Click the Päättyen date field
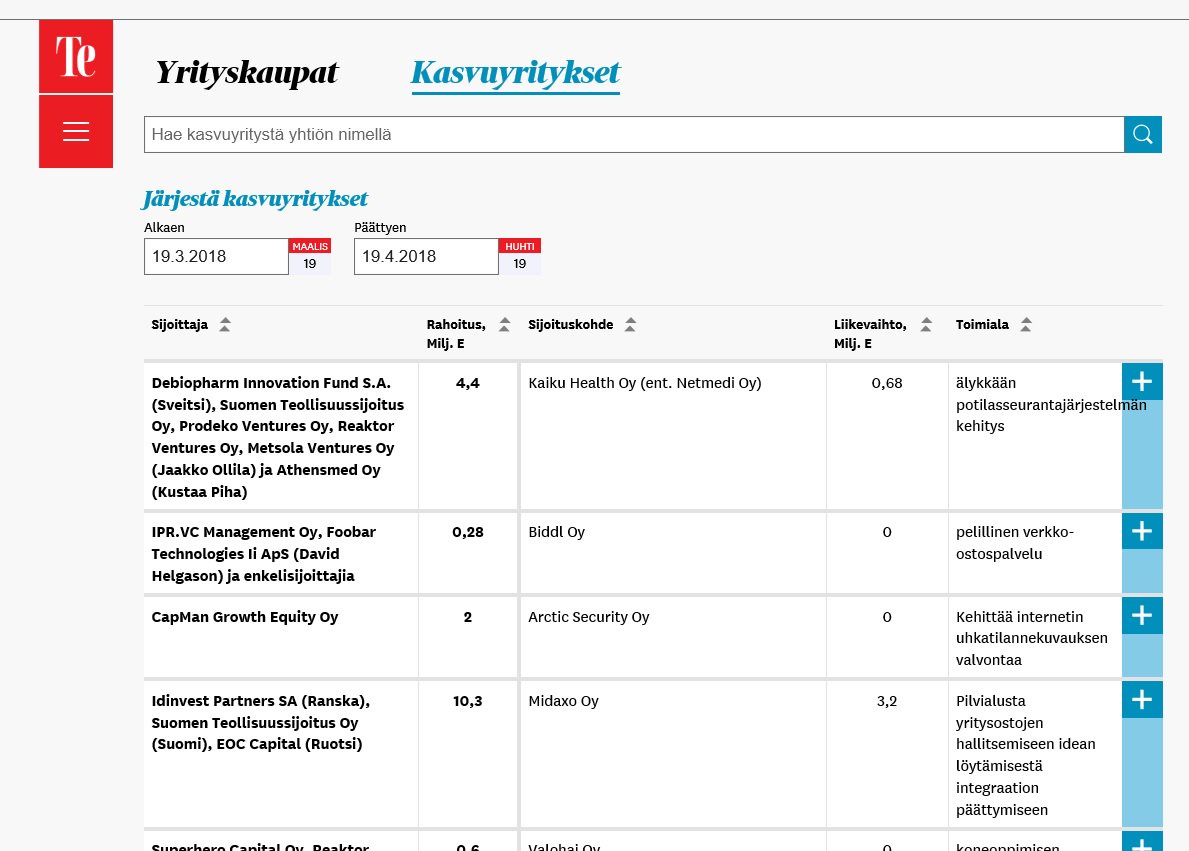The height and width of the screenshot is (851, 1189). pyautogui.click(x=426, y=256)
